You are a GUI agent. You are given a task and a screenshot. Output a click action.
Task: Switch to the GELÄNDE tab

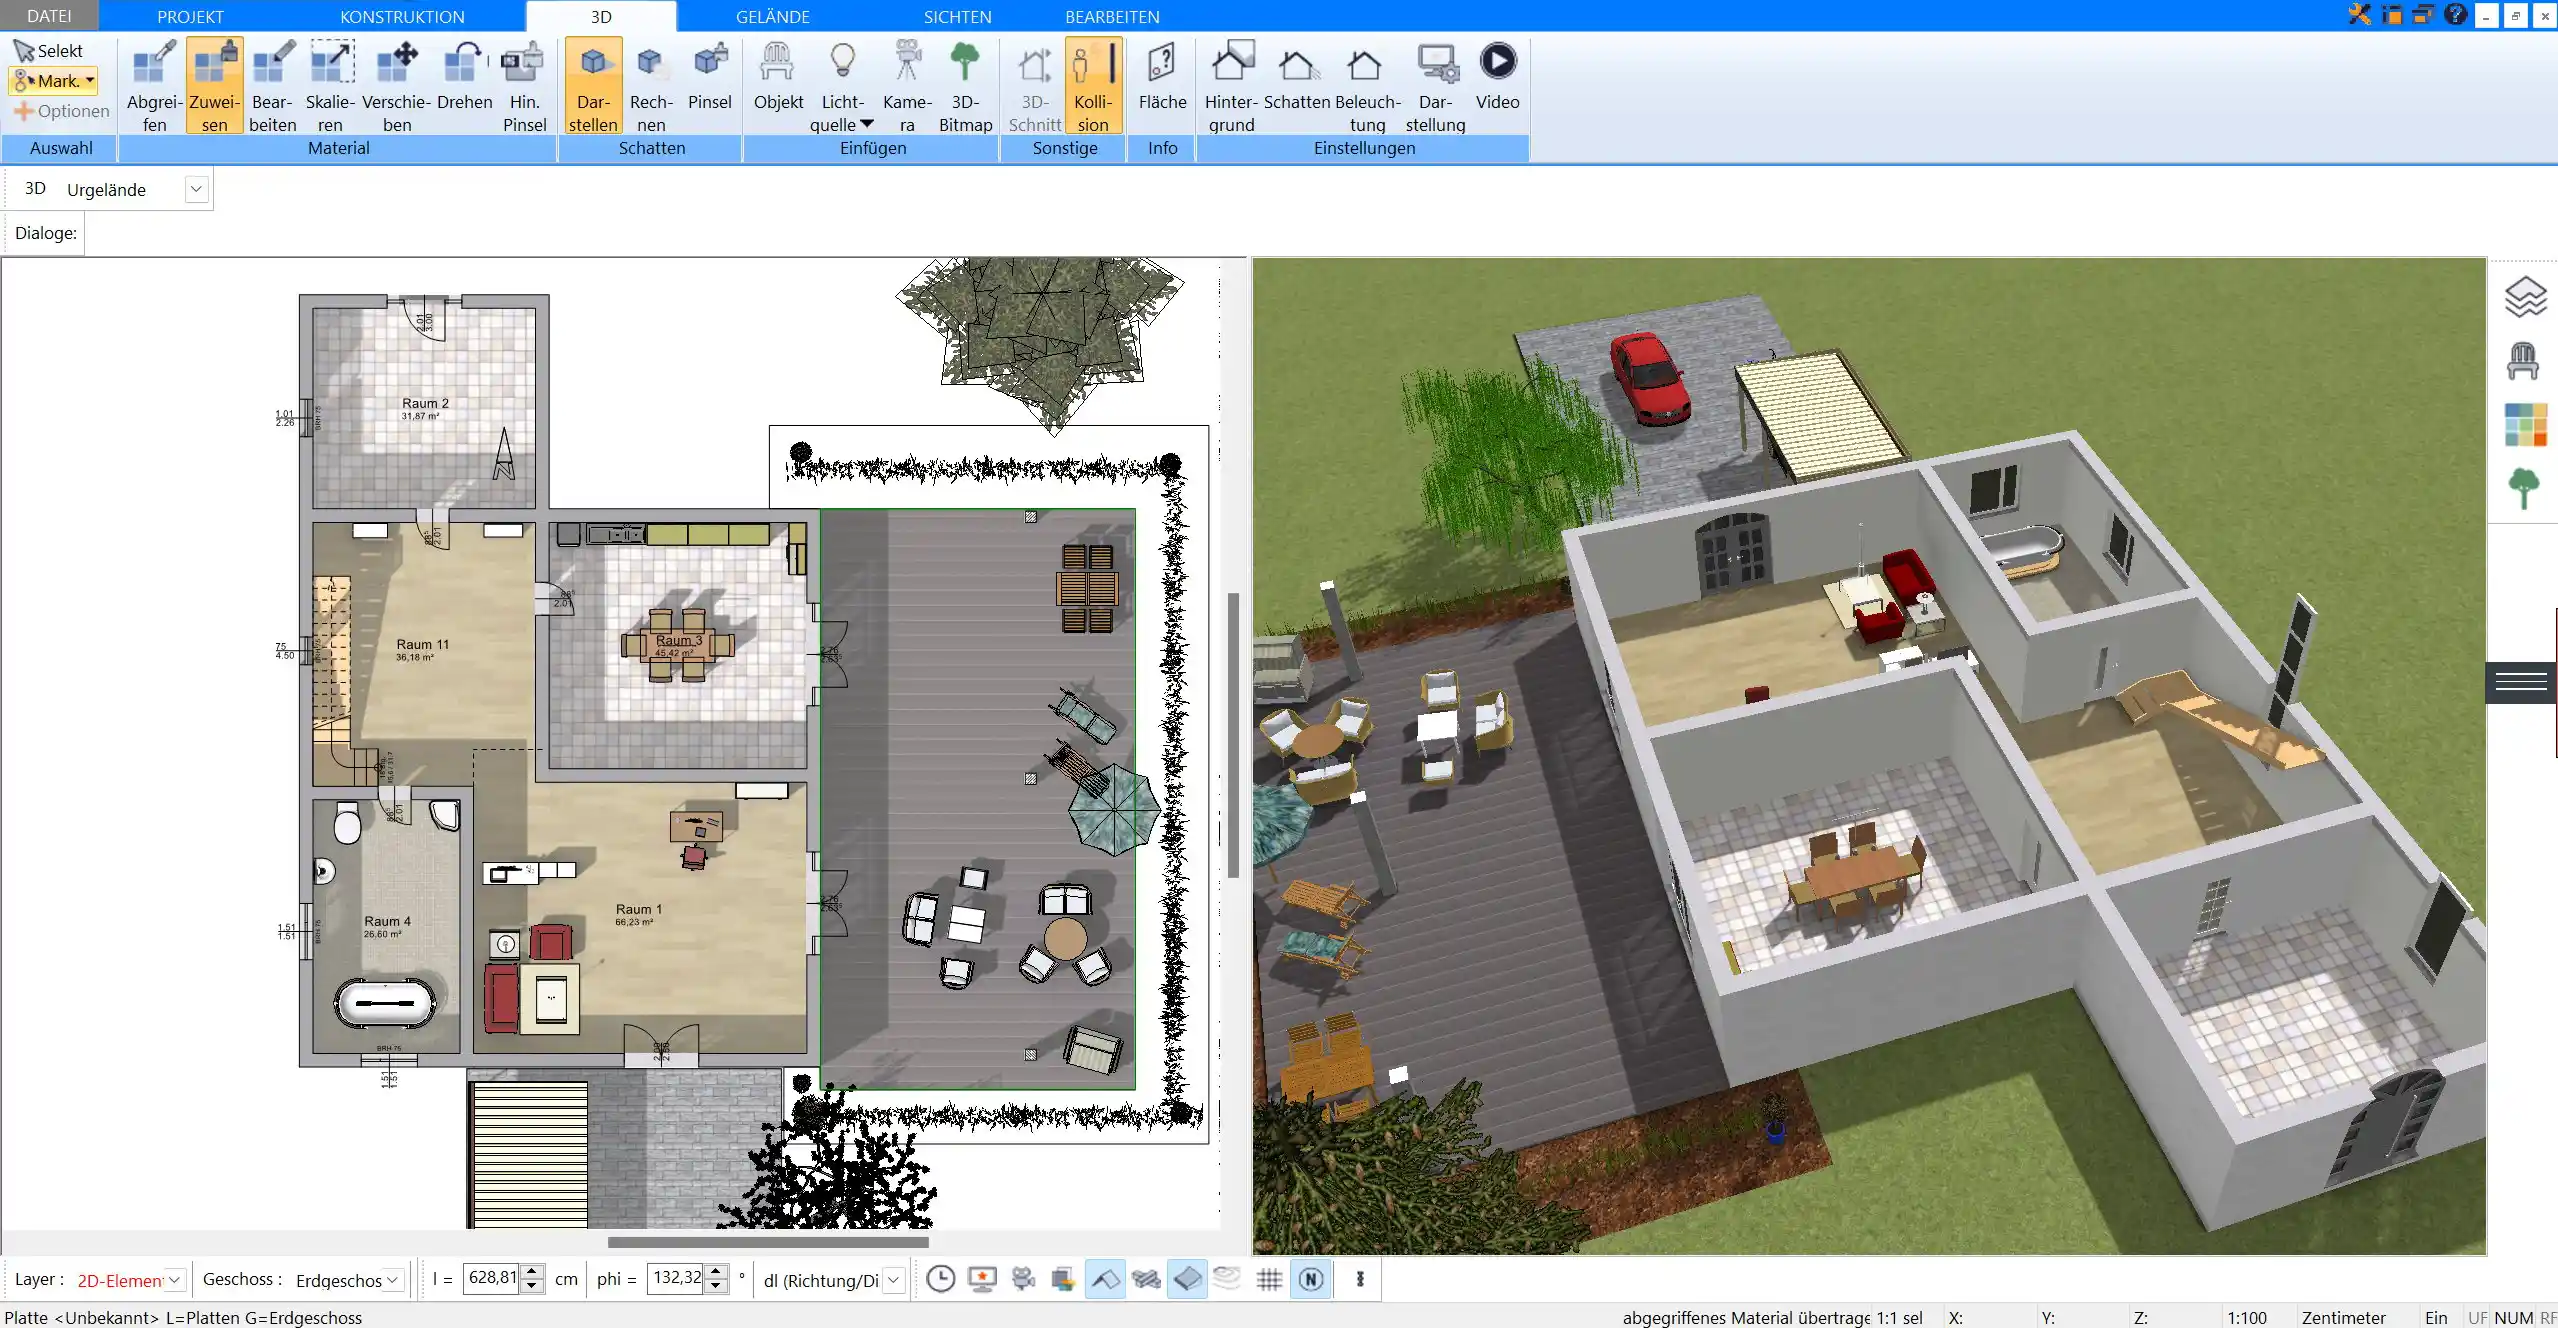point(772,16)
